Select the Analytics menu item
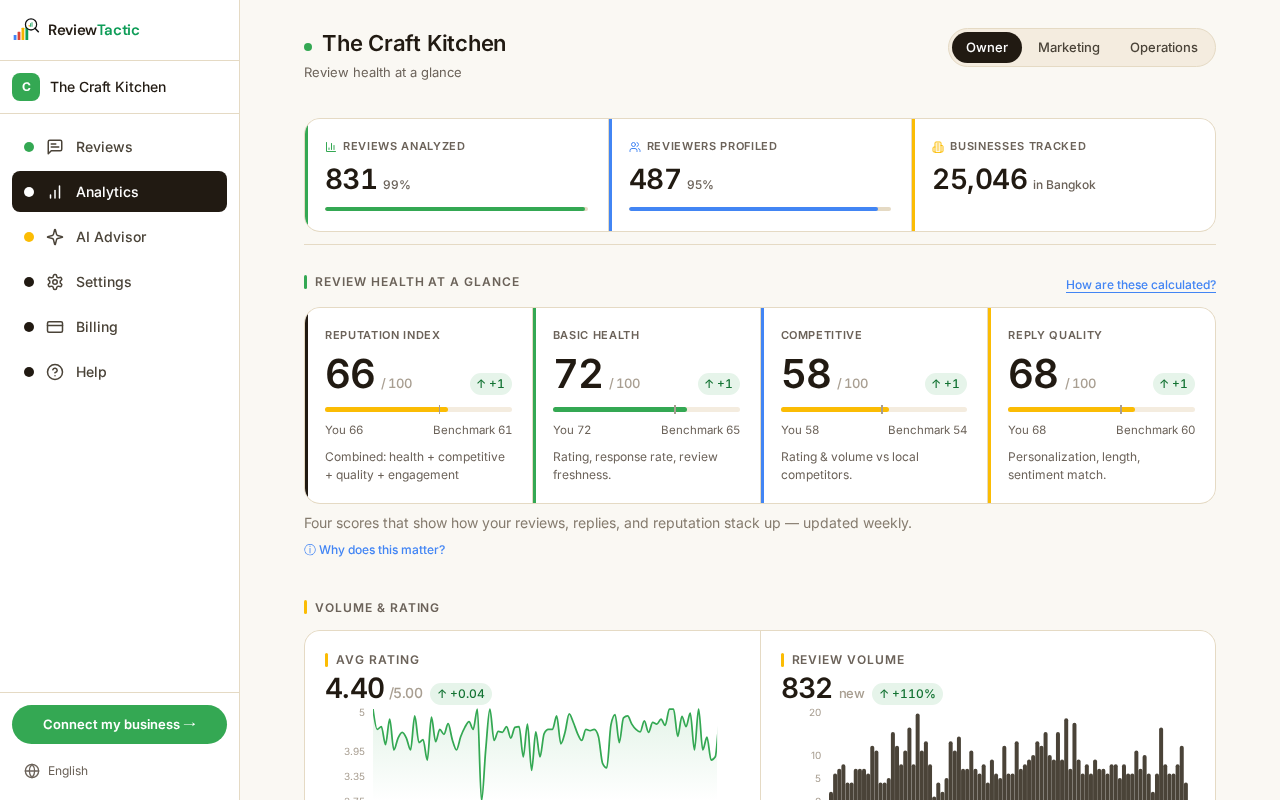The height and width of the screenshot is (800, 1280). tap(120, 192)
